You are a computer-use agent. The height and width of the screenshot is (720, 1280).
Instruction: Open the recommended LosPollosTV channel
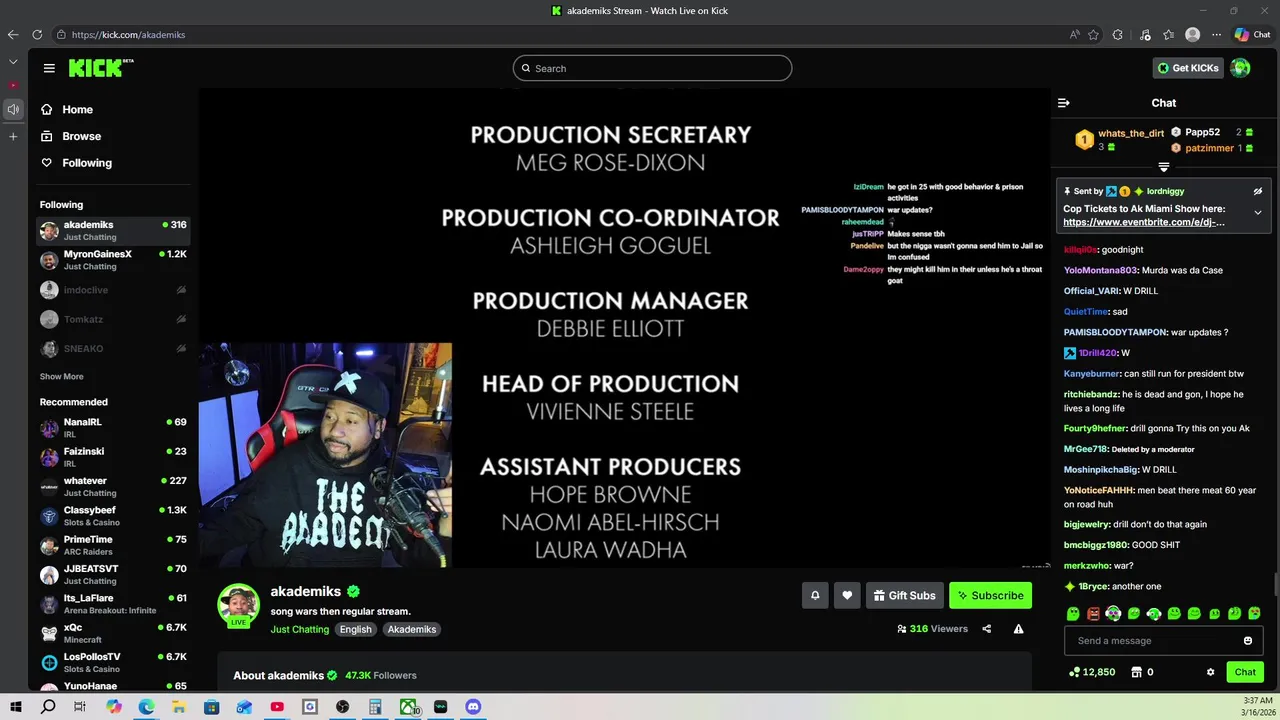pyautogui.click(x=113, y=662)
